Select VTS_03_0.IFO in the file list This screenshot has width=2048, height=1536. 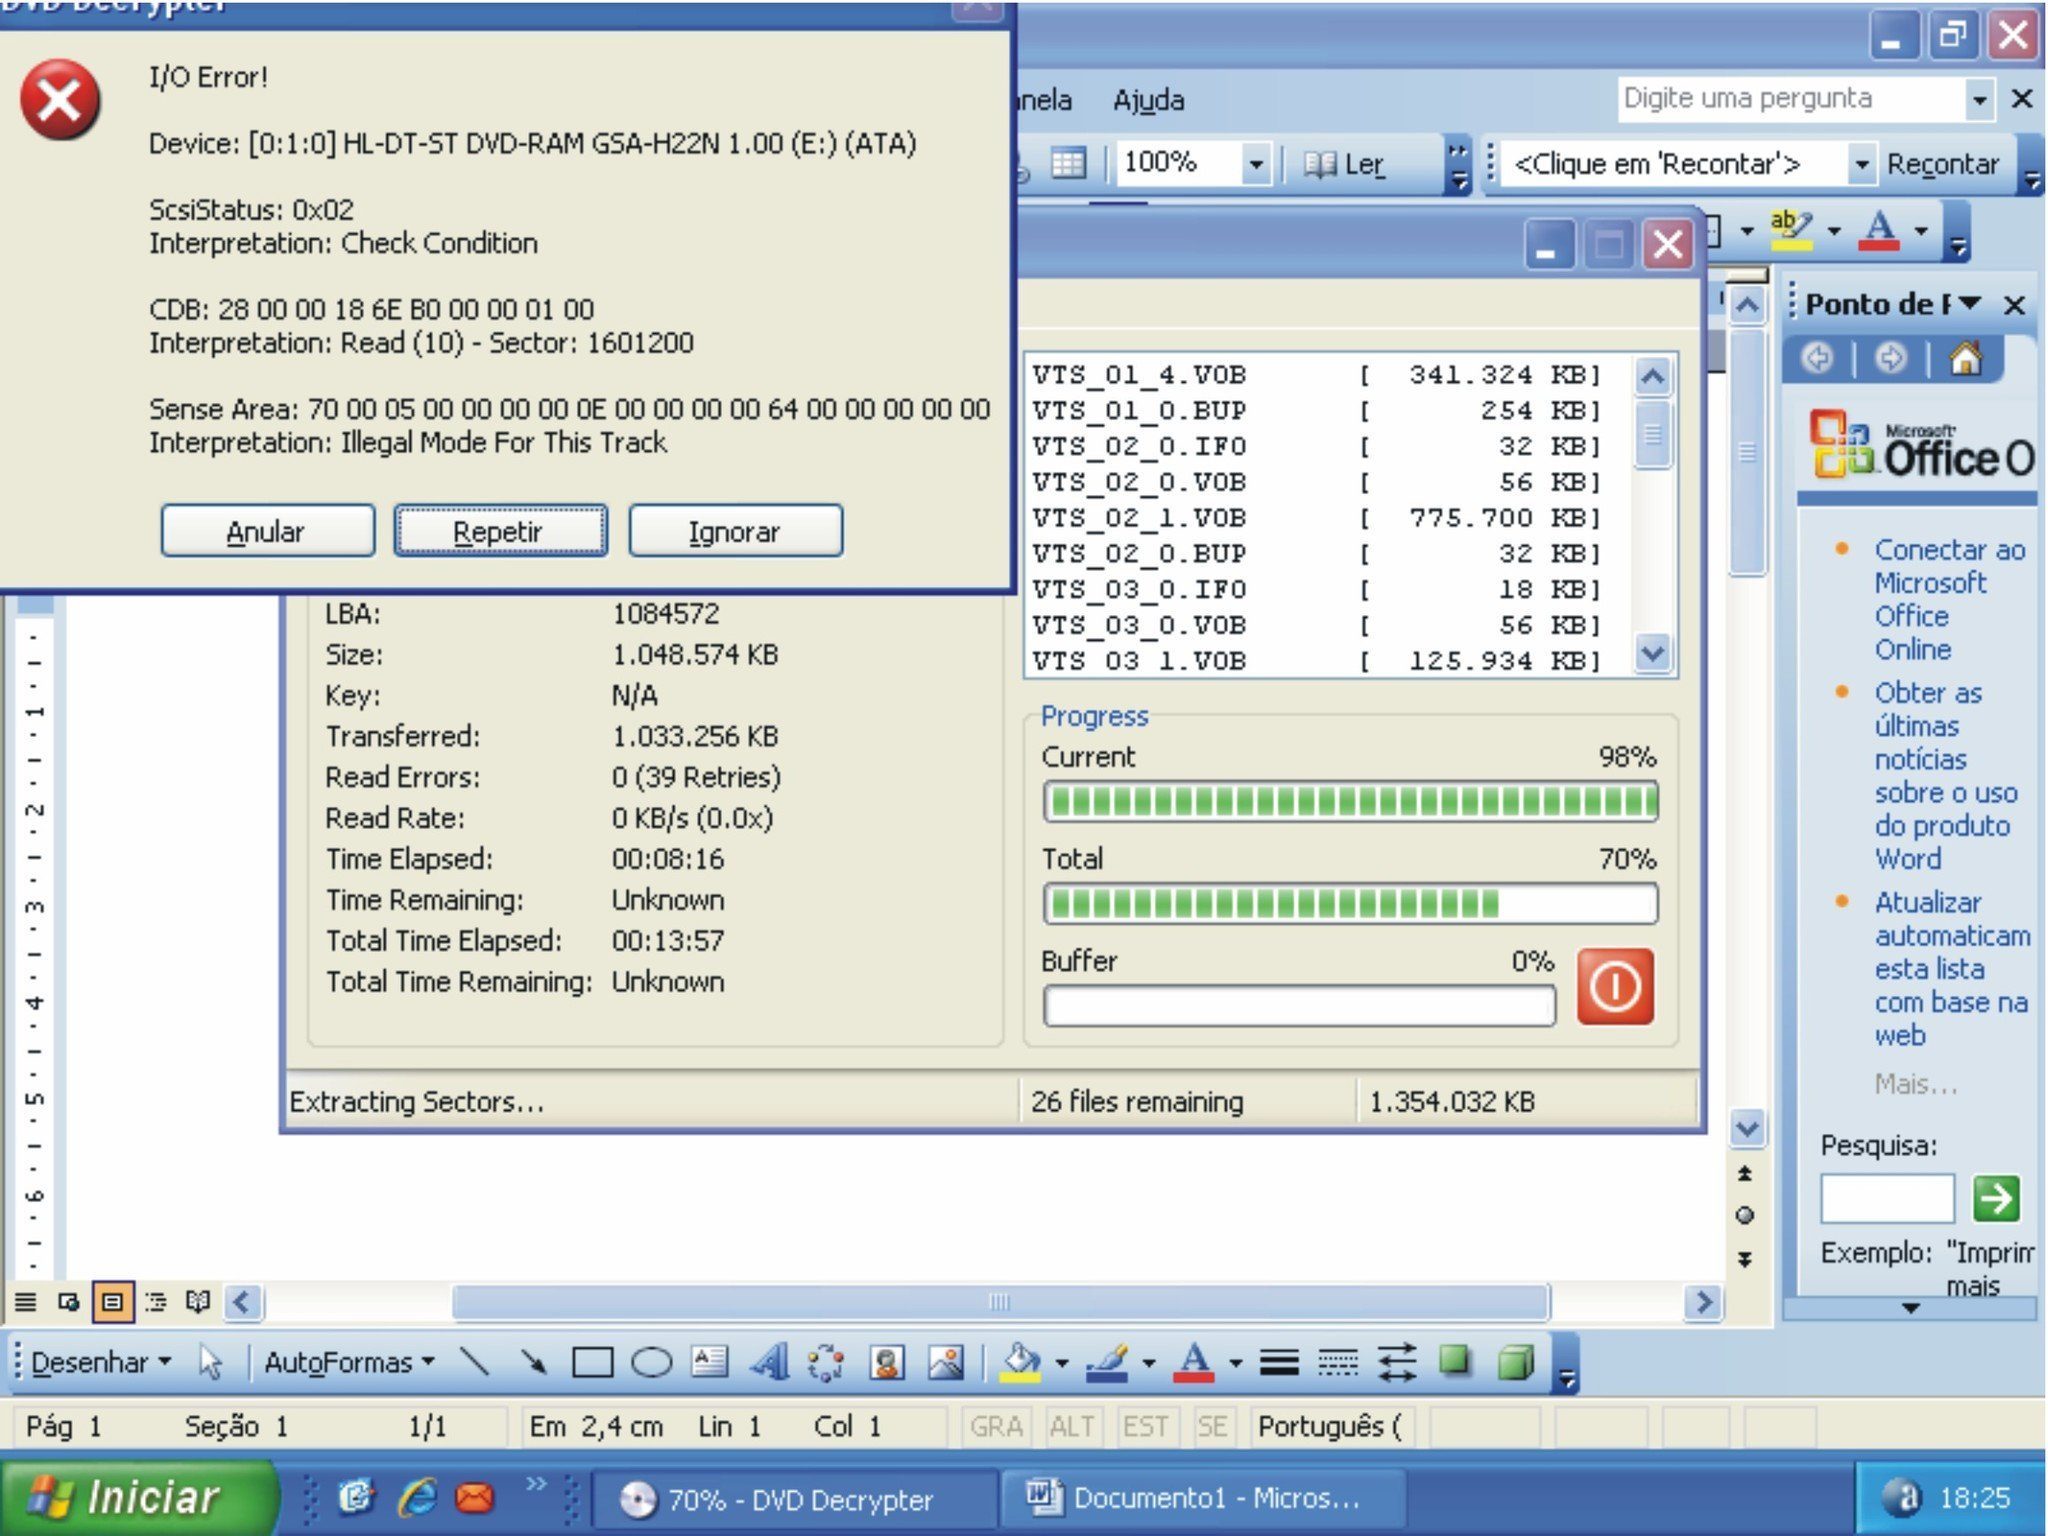(1318, 589)
